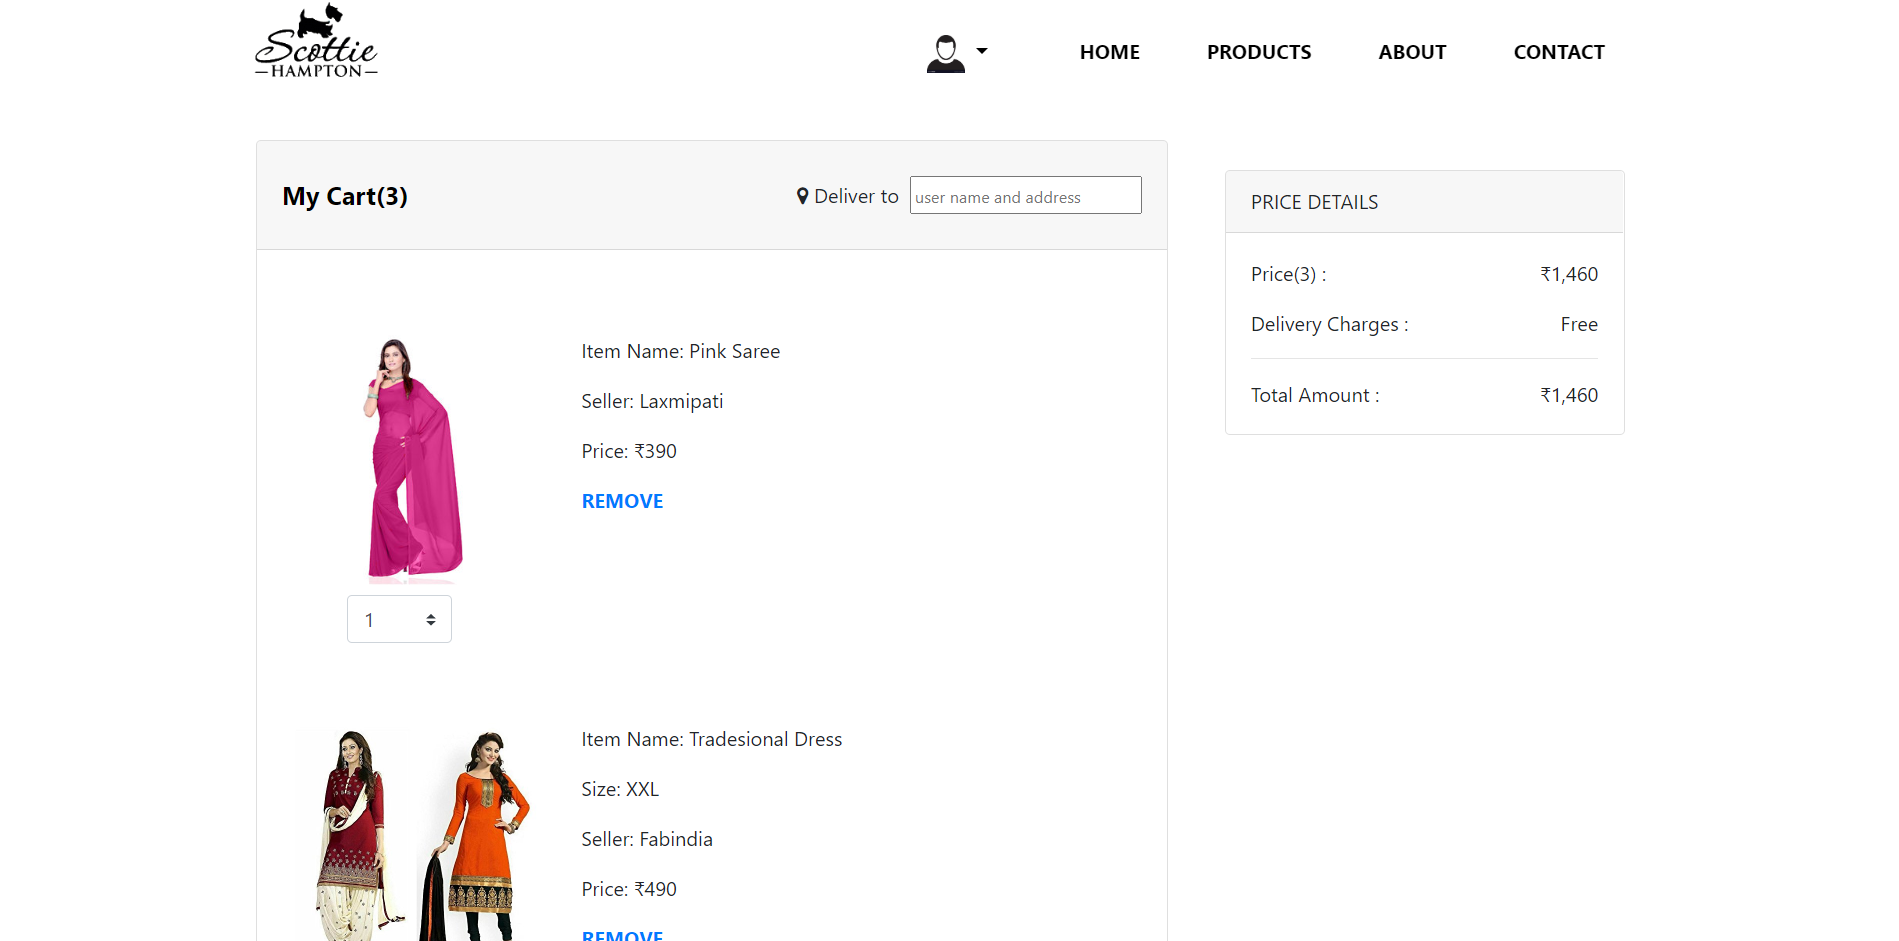Screen dimensions: 1899x941
Task: Open the PRODUCTS menu item
Action: point(1258,52)
